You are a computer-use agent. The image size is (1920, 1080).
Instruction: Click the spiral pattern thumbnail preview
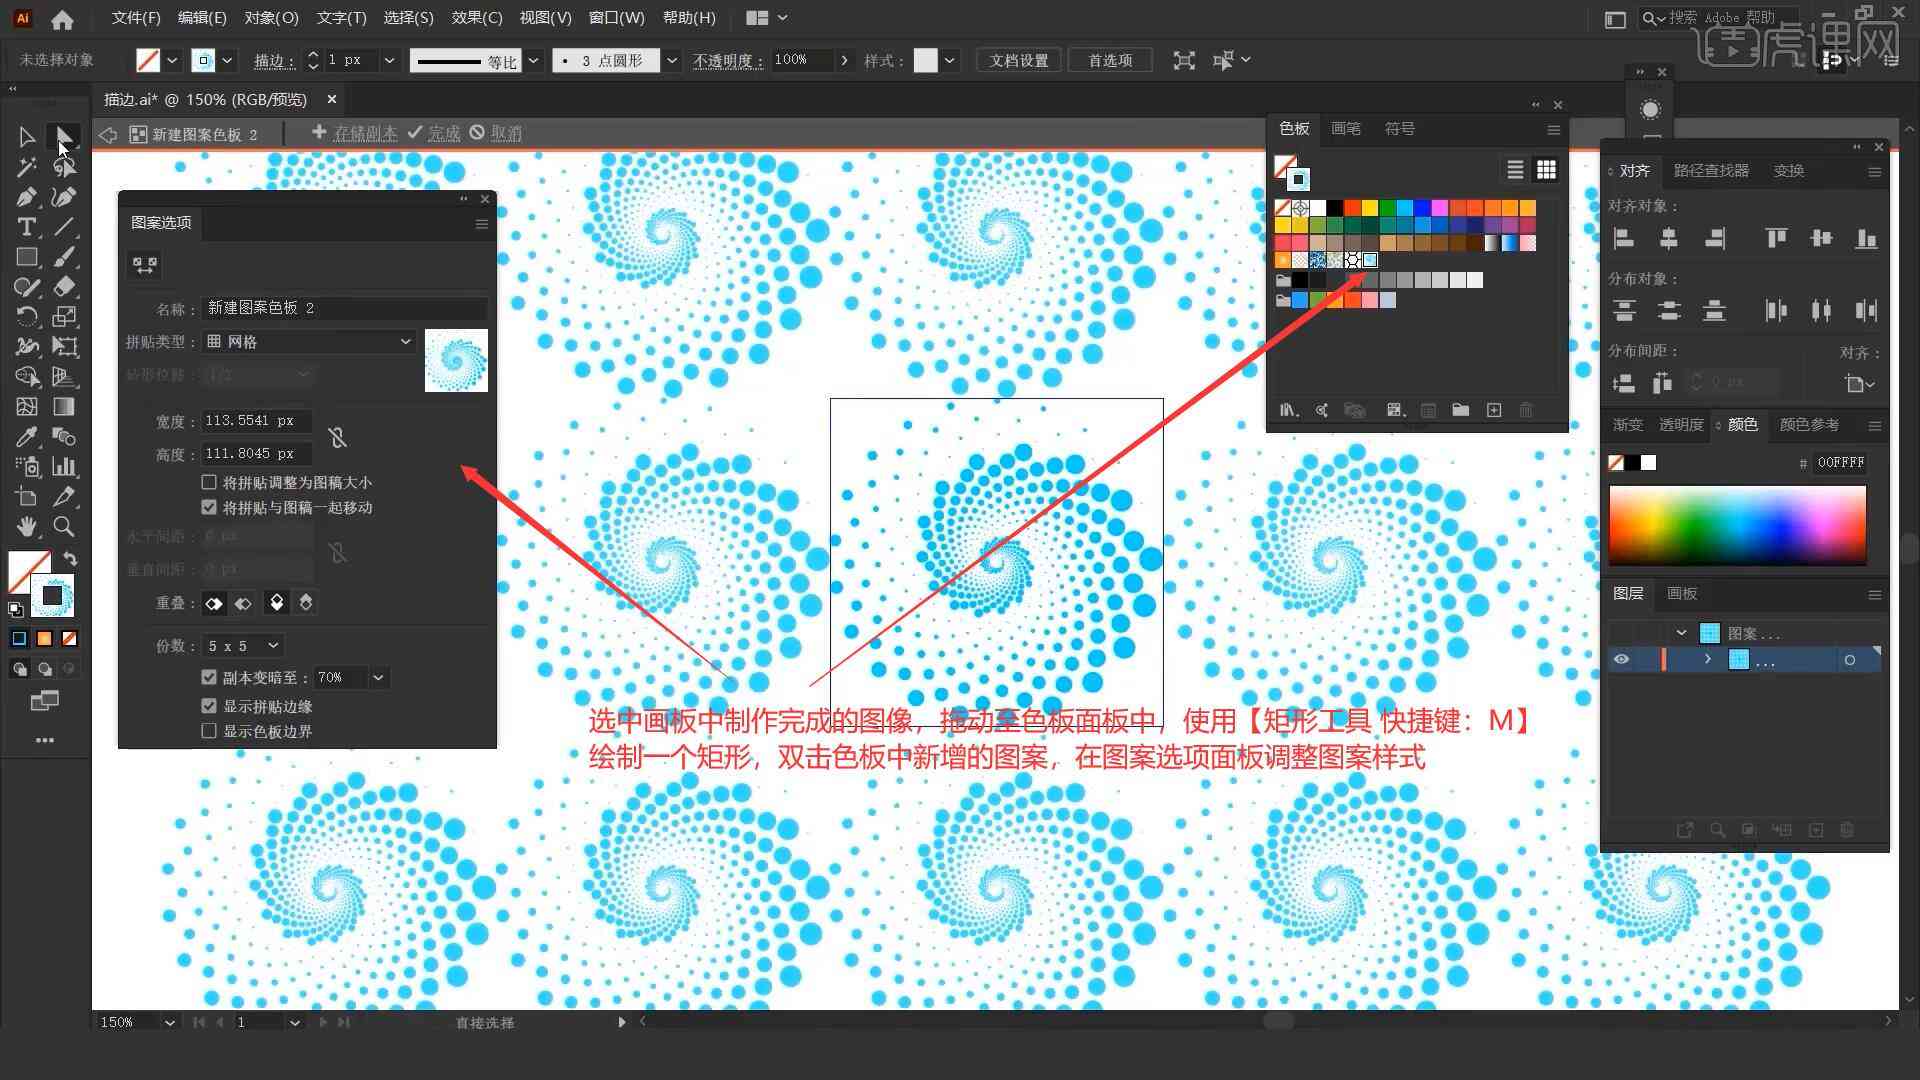point(454,361)
